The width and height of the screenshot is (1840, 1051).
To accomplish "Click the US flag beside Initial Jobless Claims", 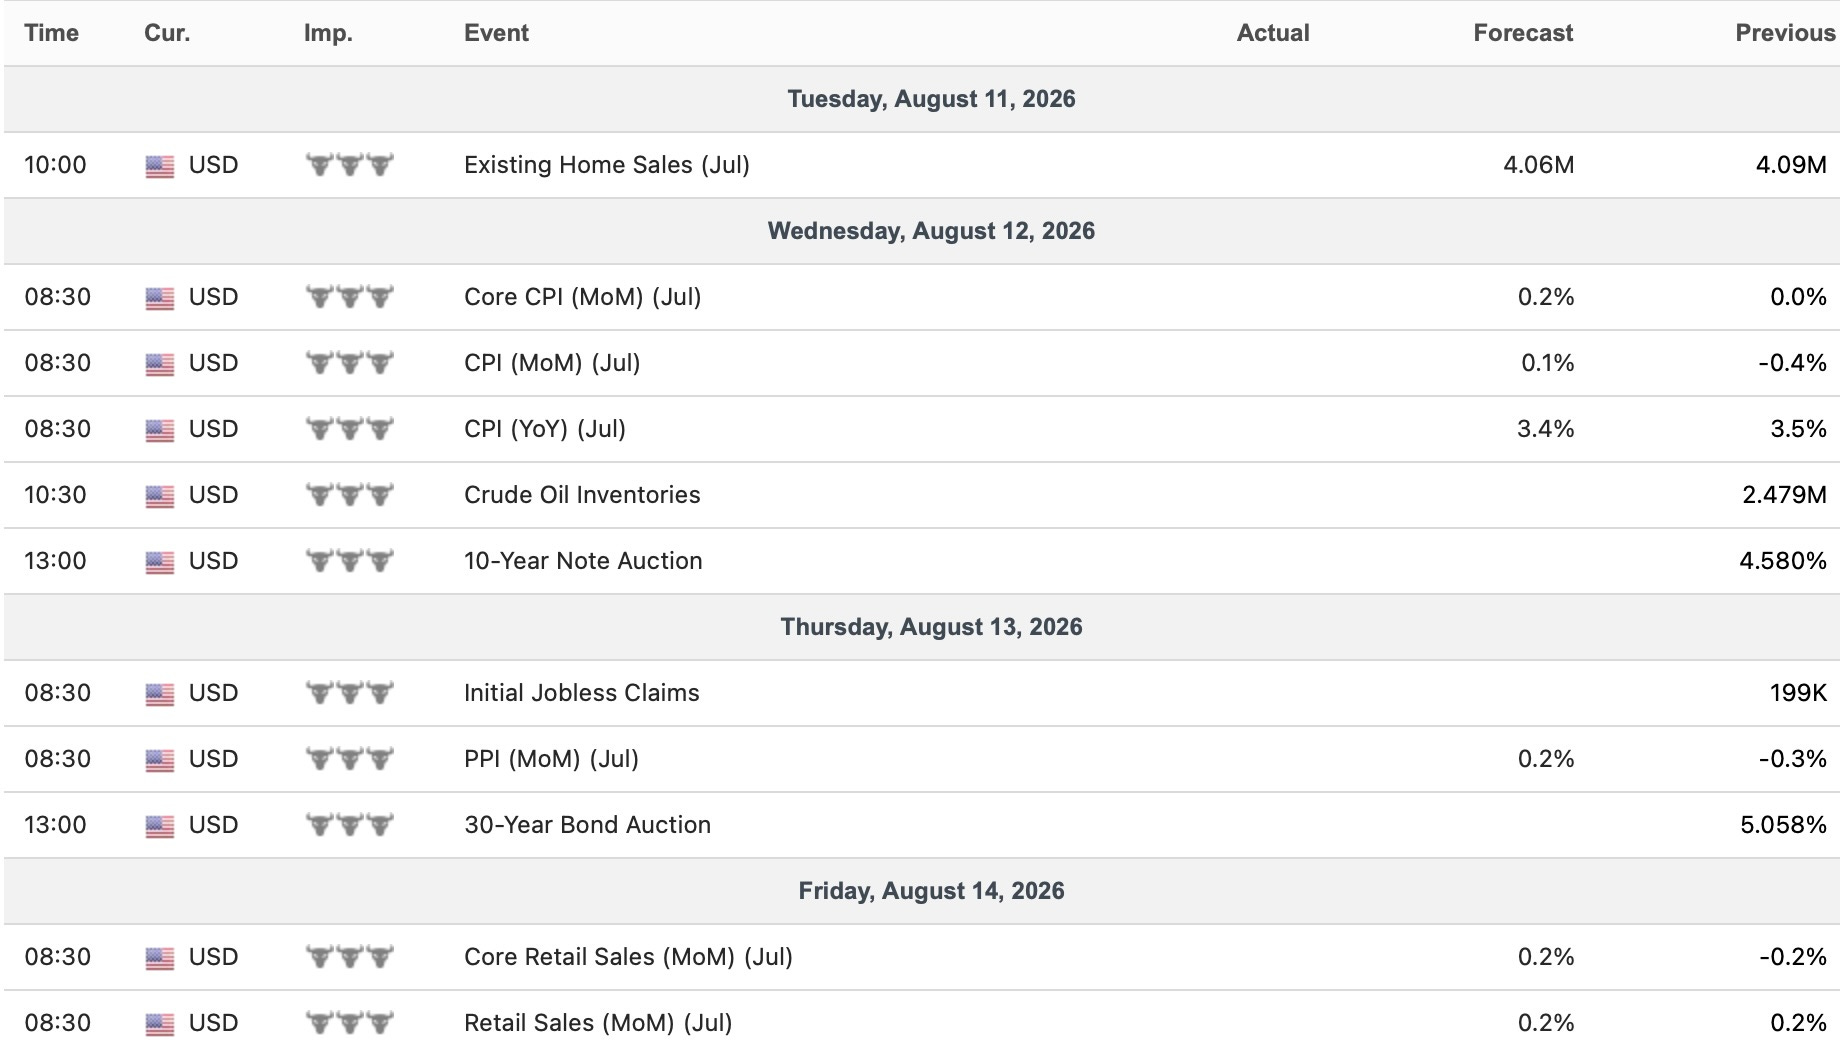I will (x=160, y=694).
